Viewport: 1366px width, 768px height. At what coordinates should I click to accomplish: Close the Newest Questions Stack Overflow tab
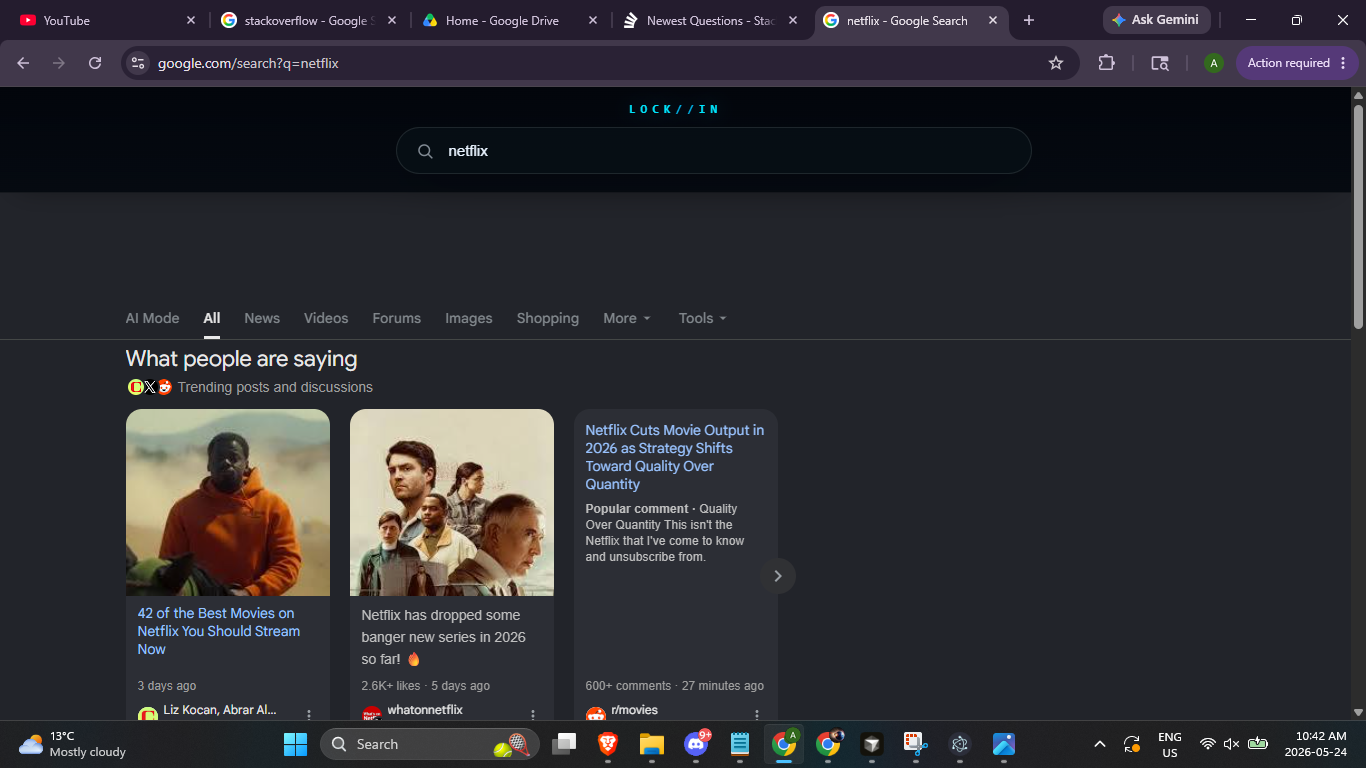(793, 20)
